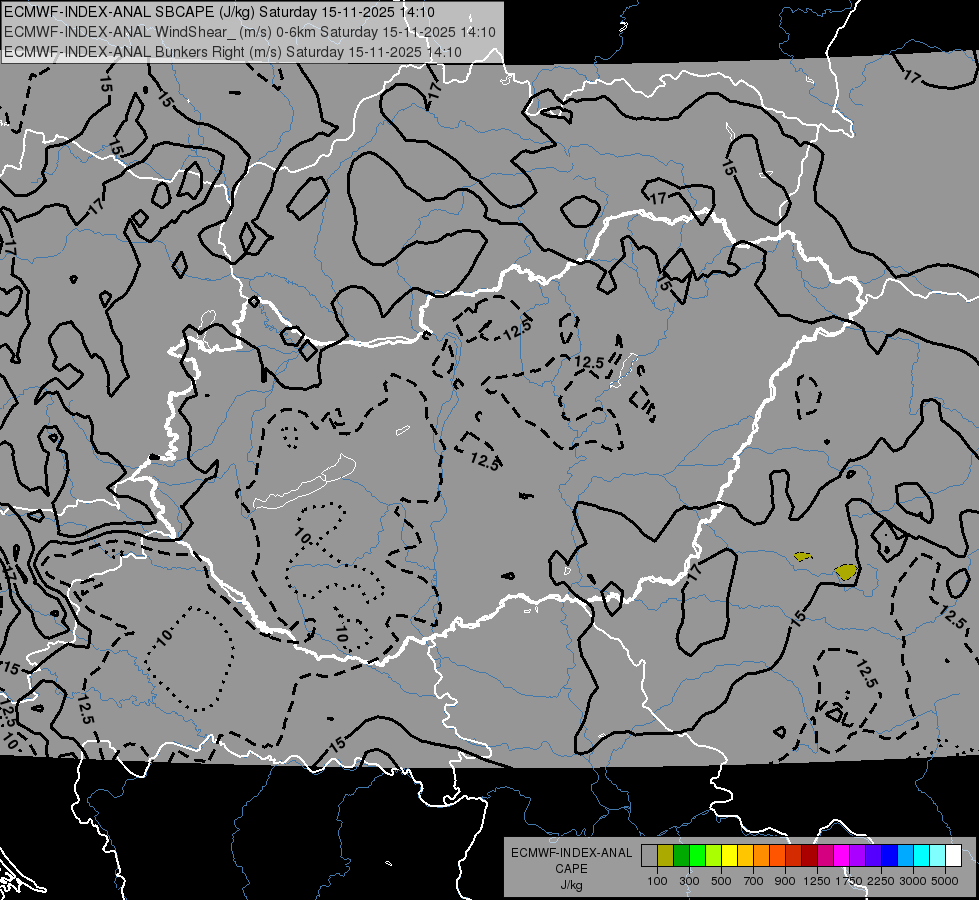Select the pale cyan legend swatch

[x=938, y=856]
